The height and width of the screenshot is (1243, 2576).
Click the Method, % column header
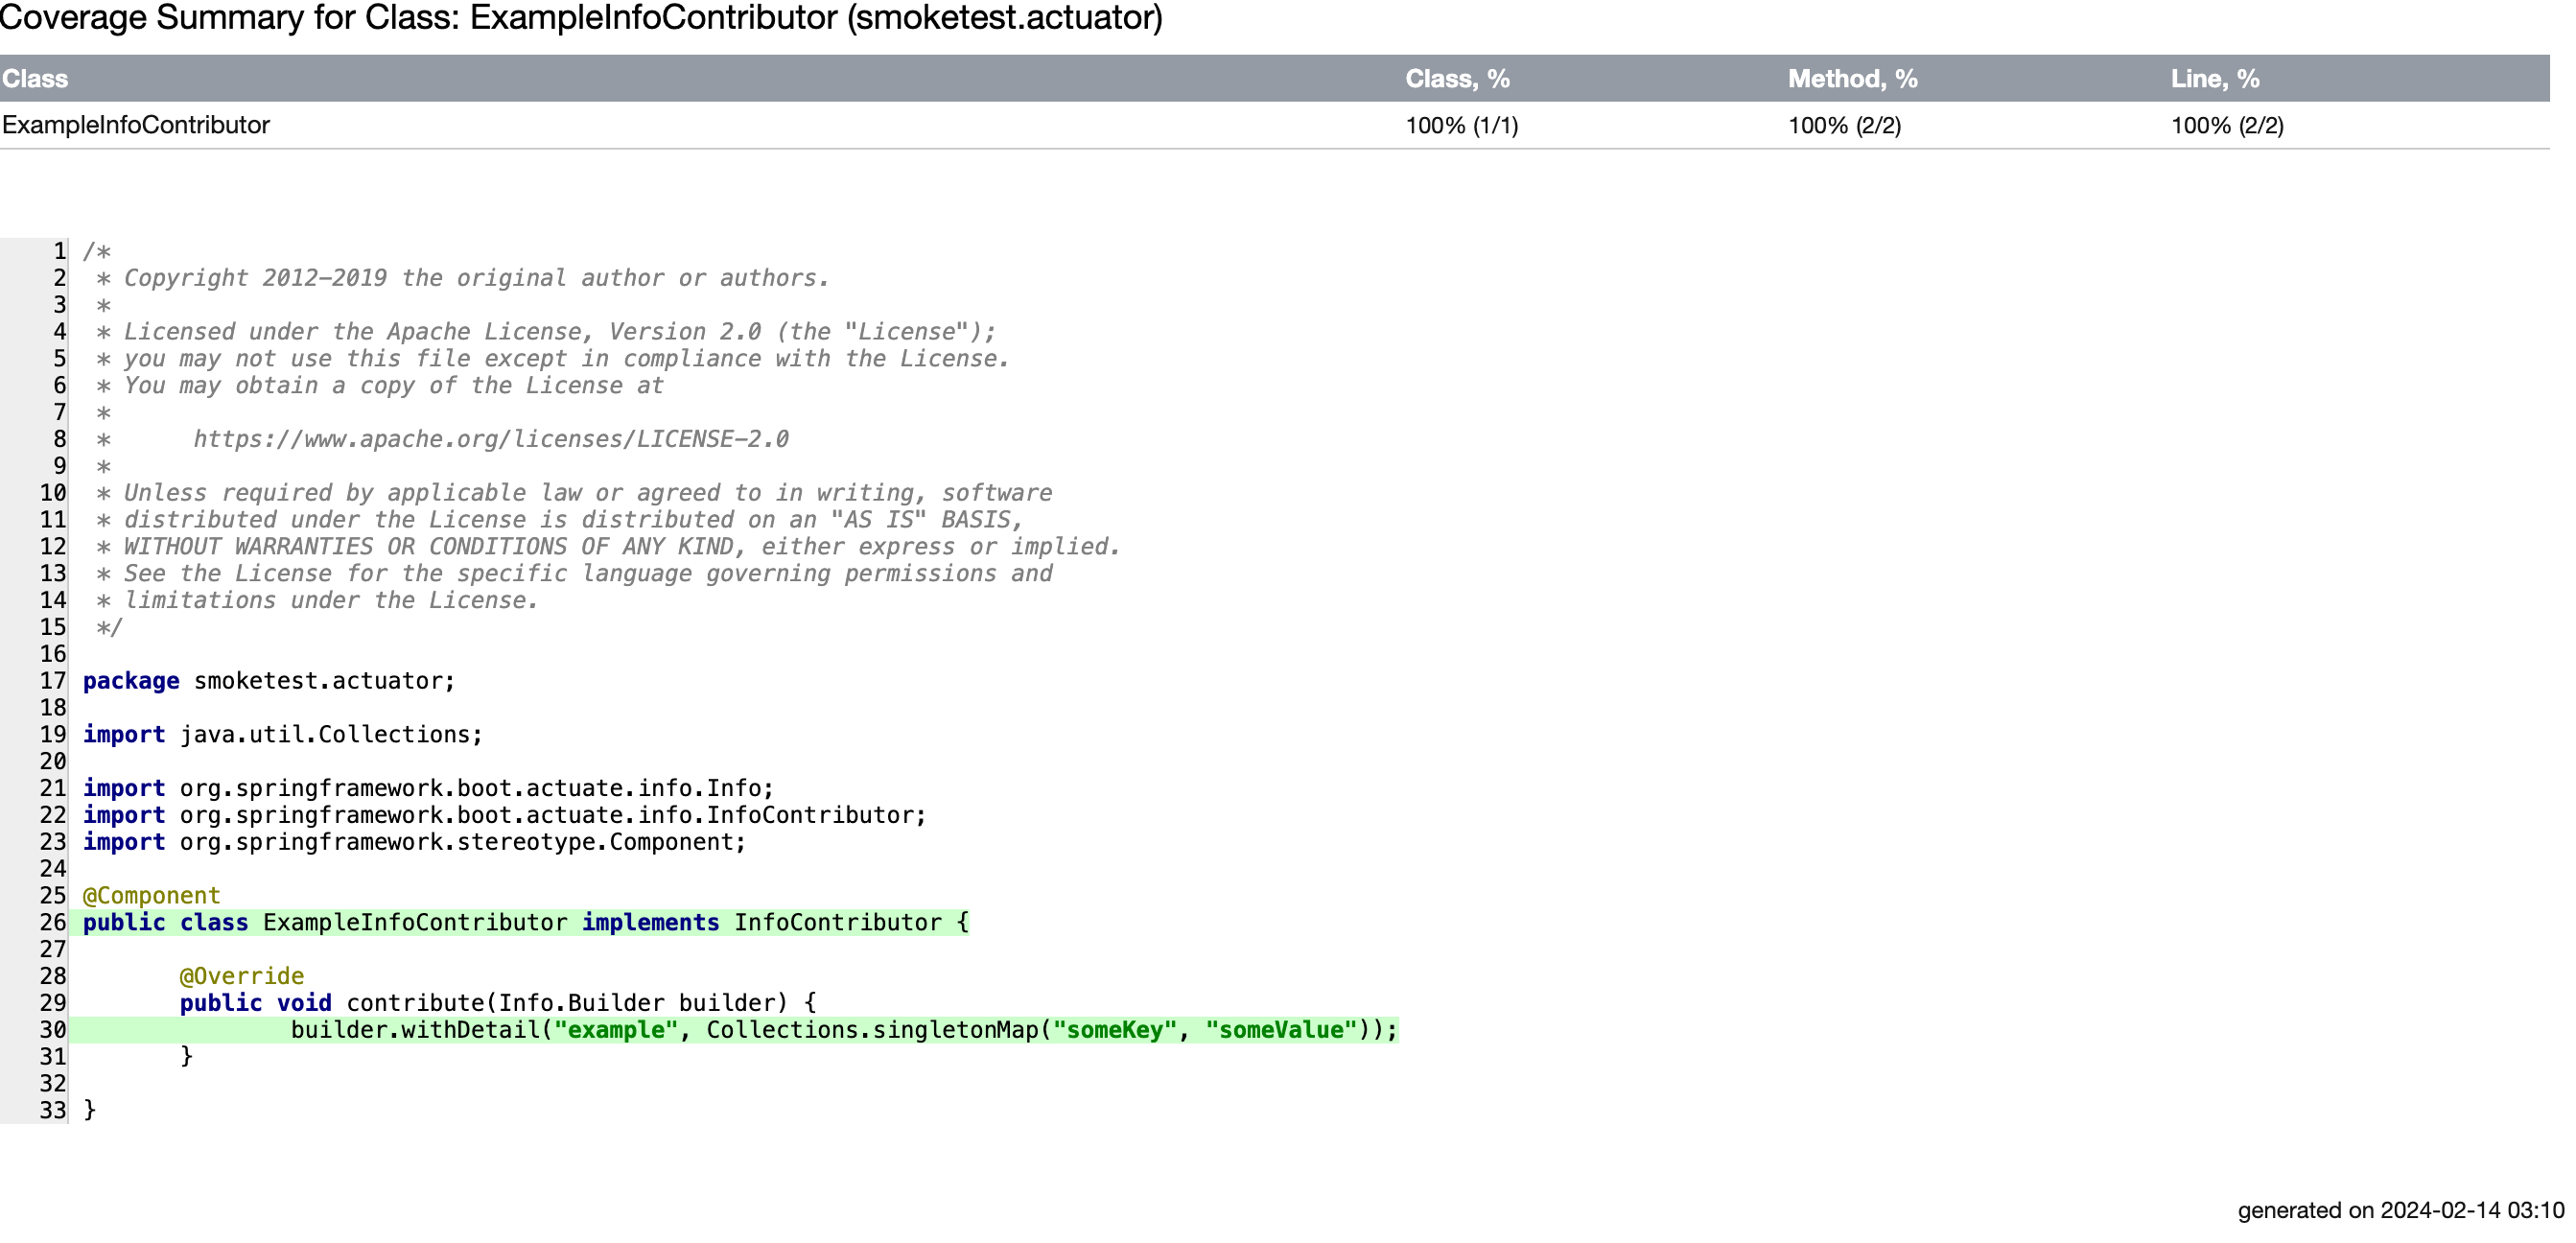coord(1852,79)
